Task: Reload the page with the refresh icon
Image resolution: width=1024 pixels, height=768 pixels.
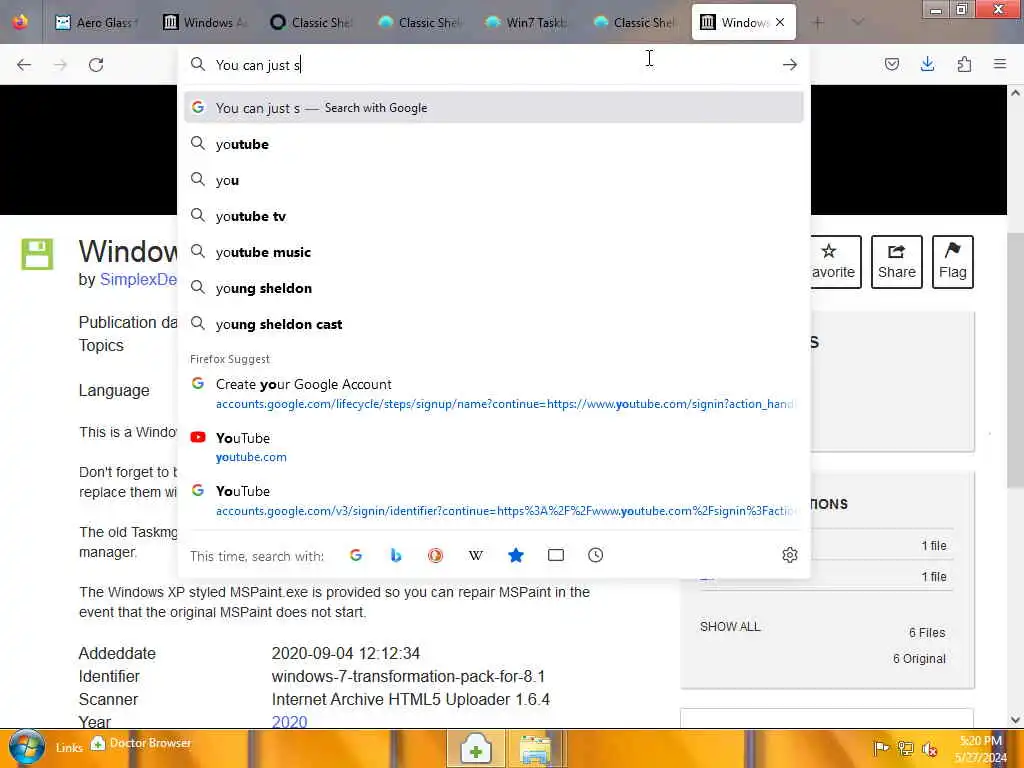Action: [x=96, y=65]
